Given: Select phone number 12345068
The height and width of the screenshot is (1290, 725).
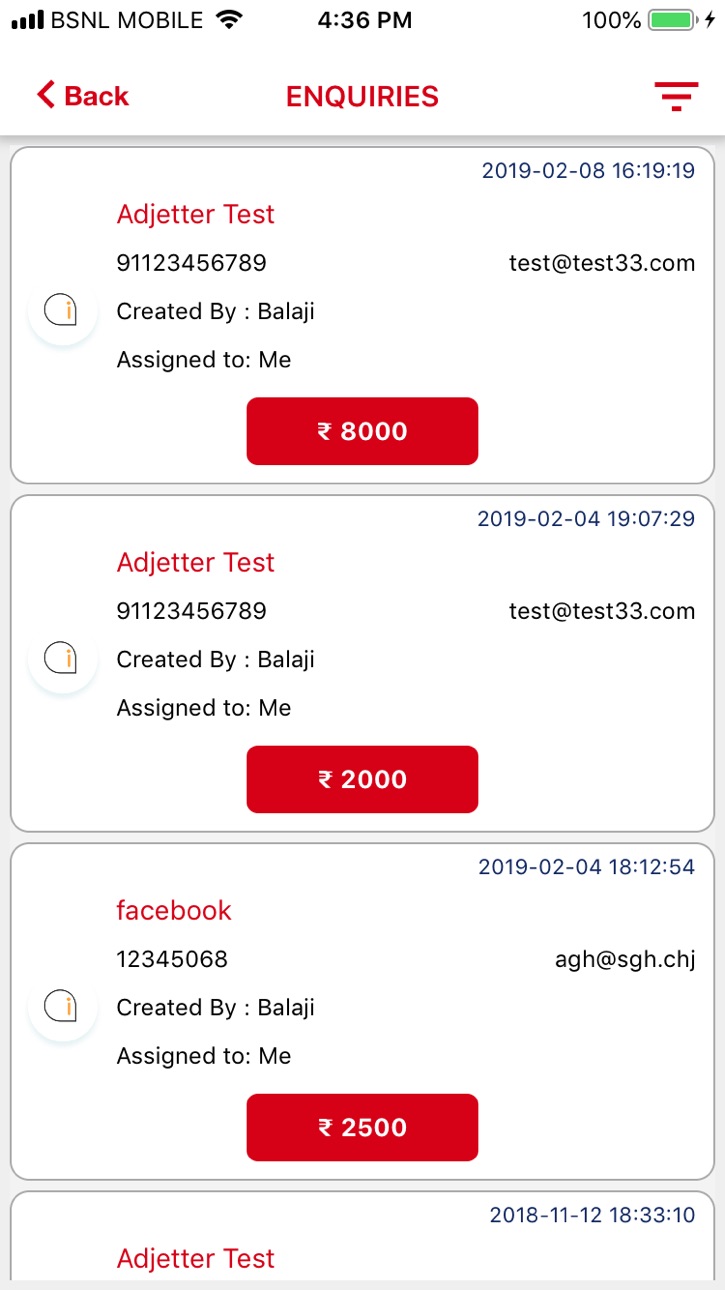Looking at the screenshot, I should (172, 959).
